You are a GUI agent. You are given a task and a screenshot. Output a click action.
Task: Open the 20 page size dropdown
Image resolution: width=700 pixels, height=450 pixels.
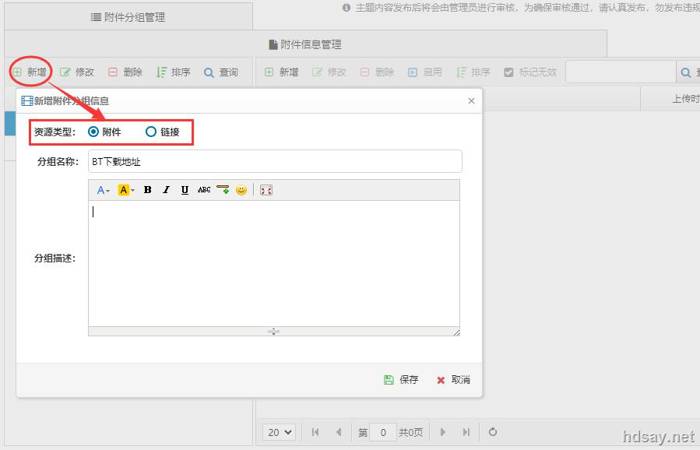pos(280,432)
